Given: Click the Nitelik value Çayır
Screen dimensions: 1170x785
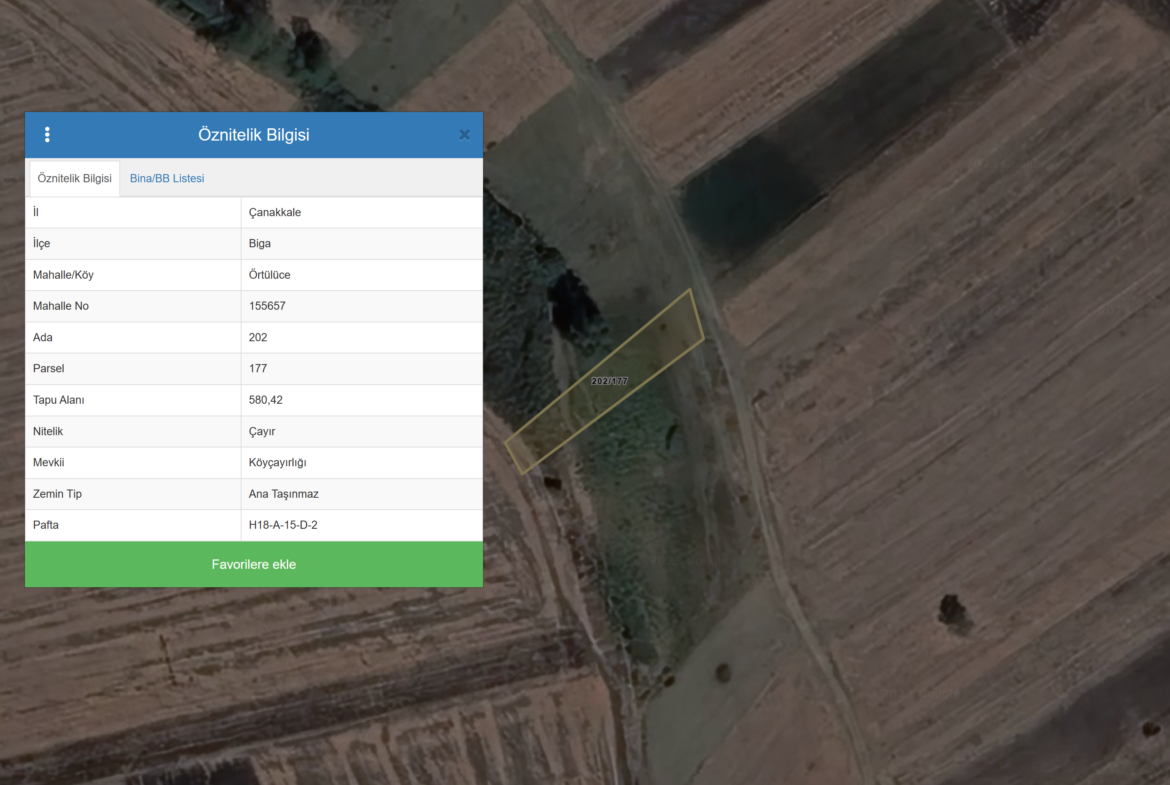Looking at the screenshot, I should tap(262, 431).
